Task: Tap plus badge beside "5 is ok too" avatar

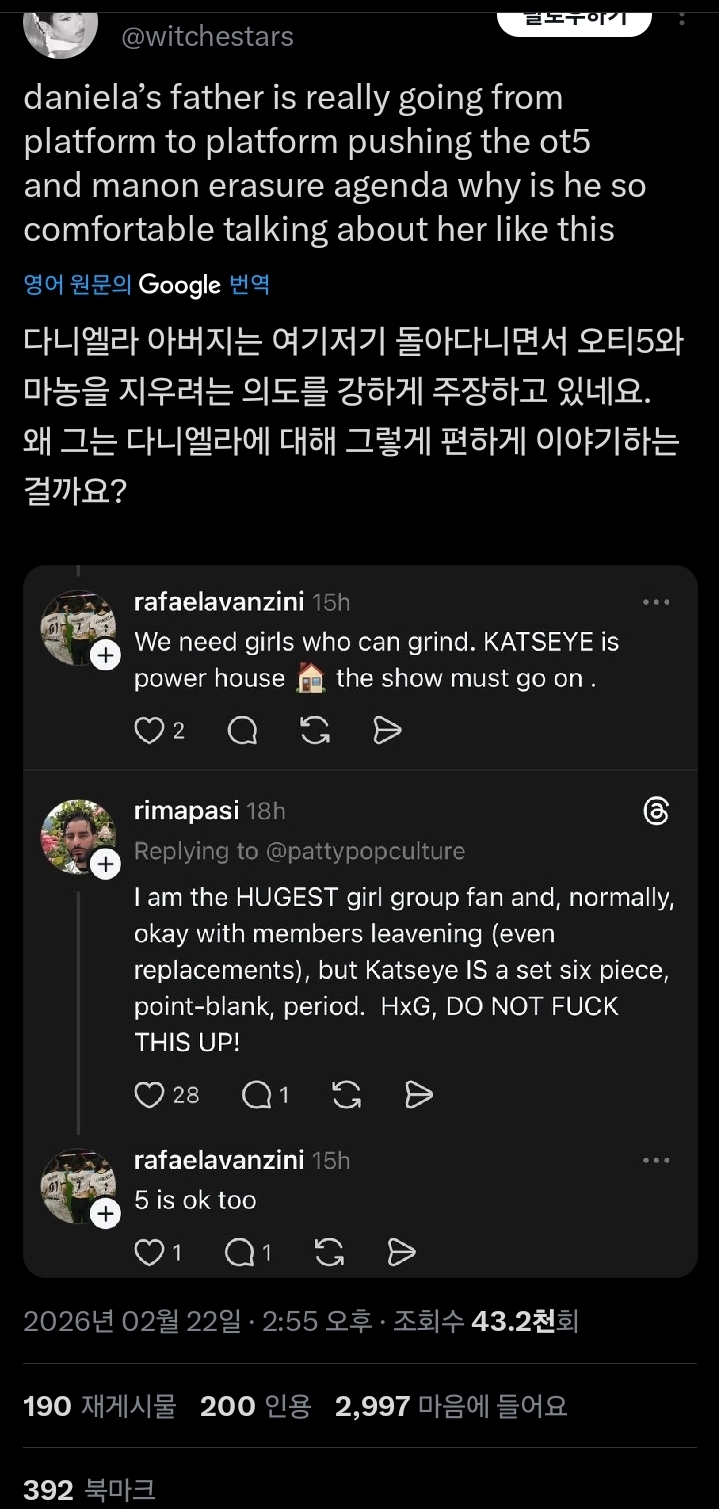Action: click(x=105, y=1213)
